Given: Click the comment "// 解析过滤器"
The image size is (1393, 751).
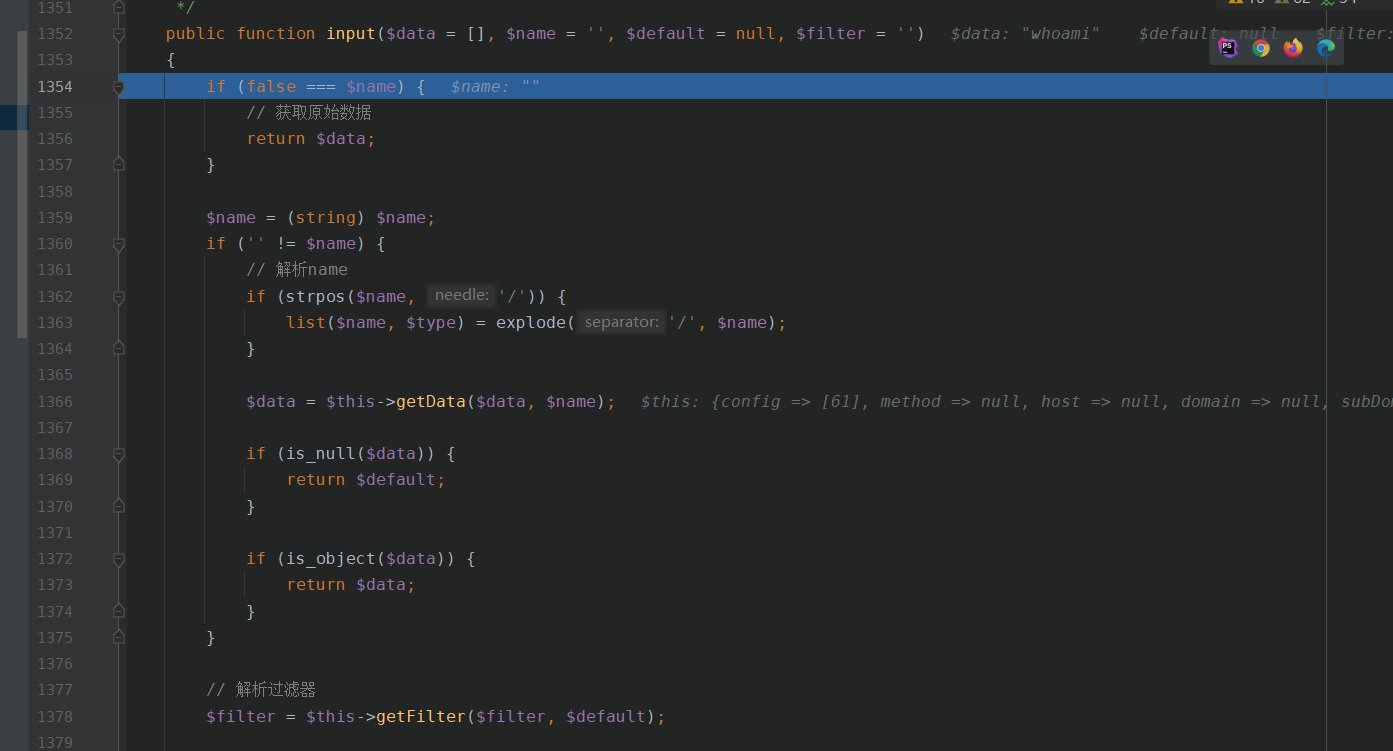Looking at the screenshot, I should 261,690.
